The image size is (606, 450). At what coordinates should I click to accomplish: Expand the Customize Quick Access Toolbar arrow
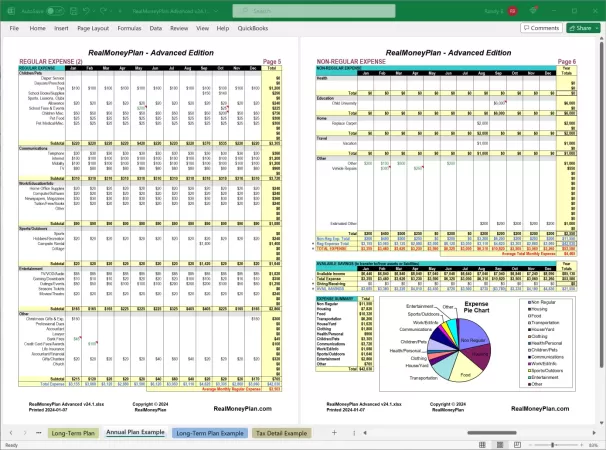120,11
